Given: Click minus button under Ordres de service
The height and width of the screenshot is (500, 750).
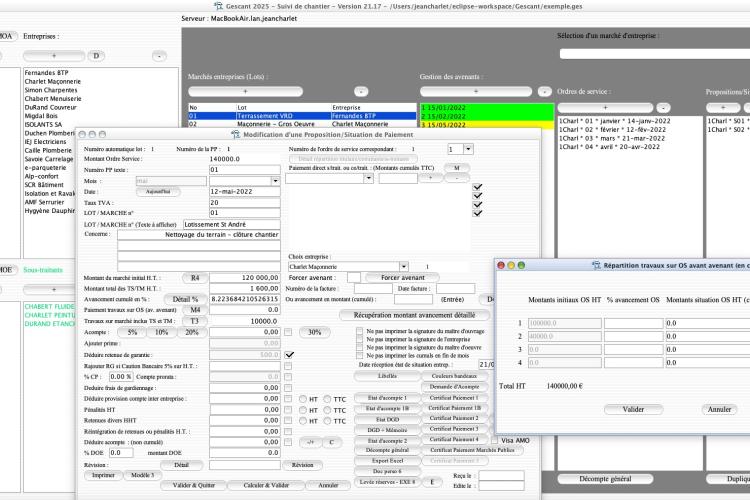Looking at the screenshot, I should (x=663, y=108).
